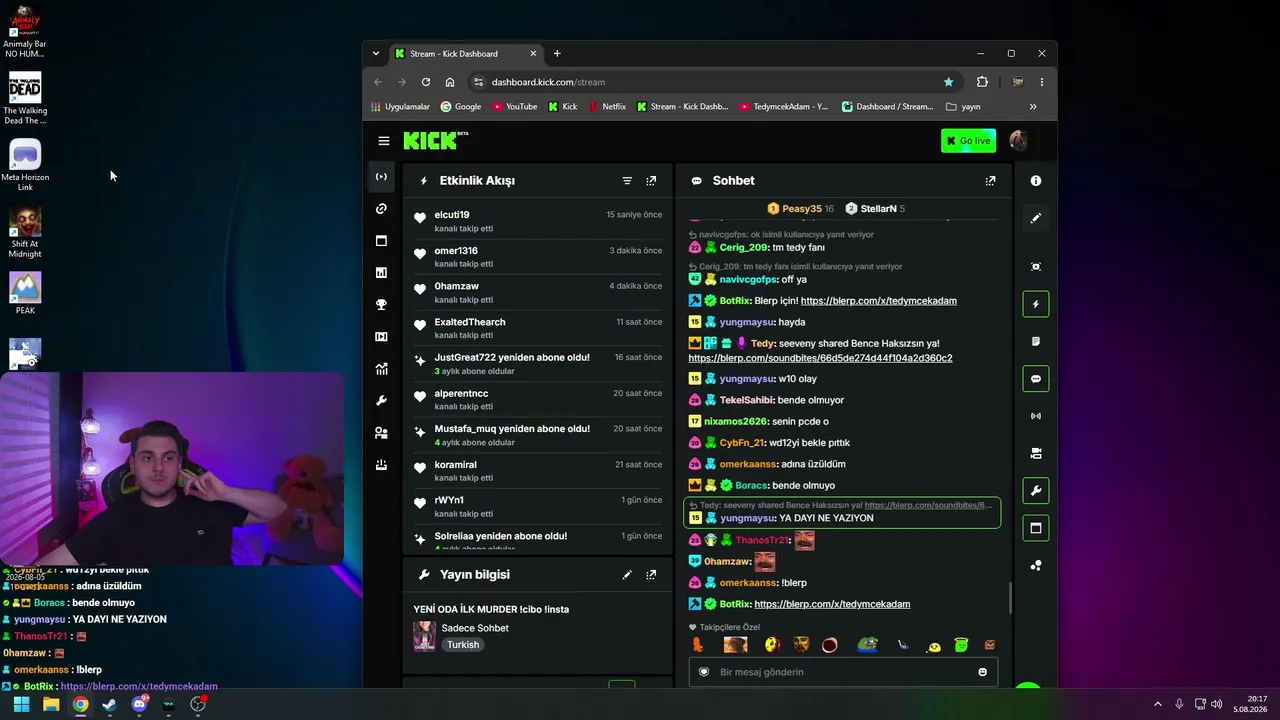Click the Sohbet chat scrollbar
The width and height of the screenshot is (1280, 720).
[1010, 599]
